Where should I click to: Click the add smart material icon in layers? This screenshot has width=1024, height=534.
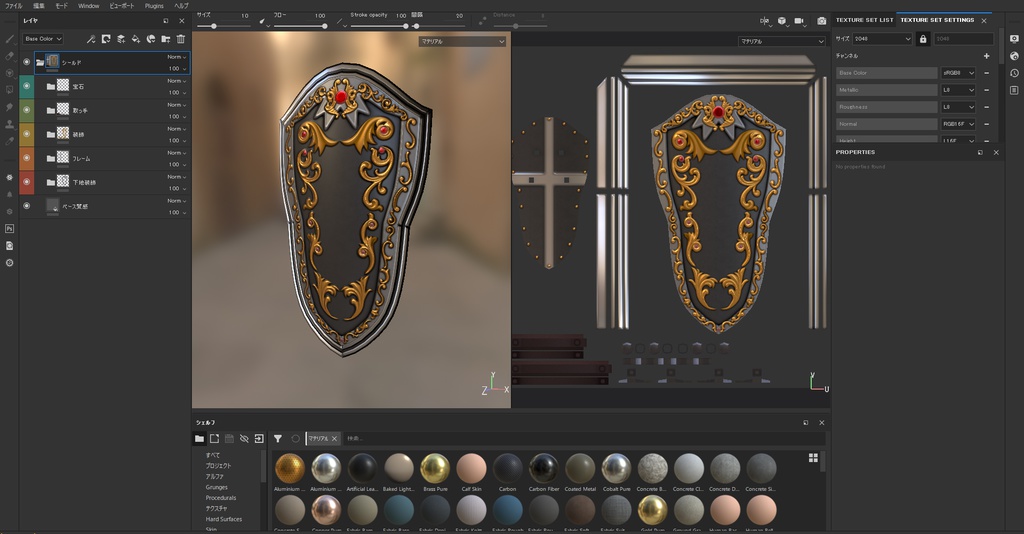pos(151,39)
